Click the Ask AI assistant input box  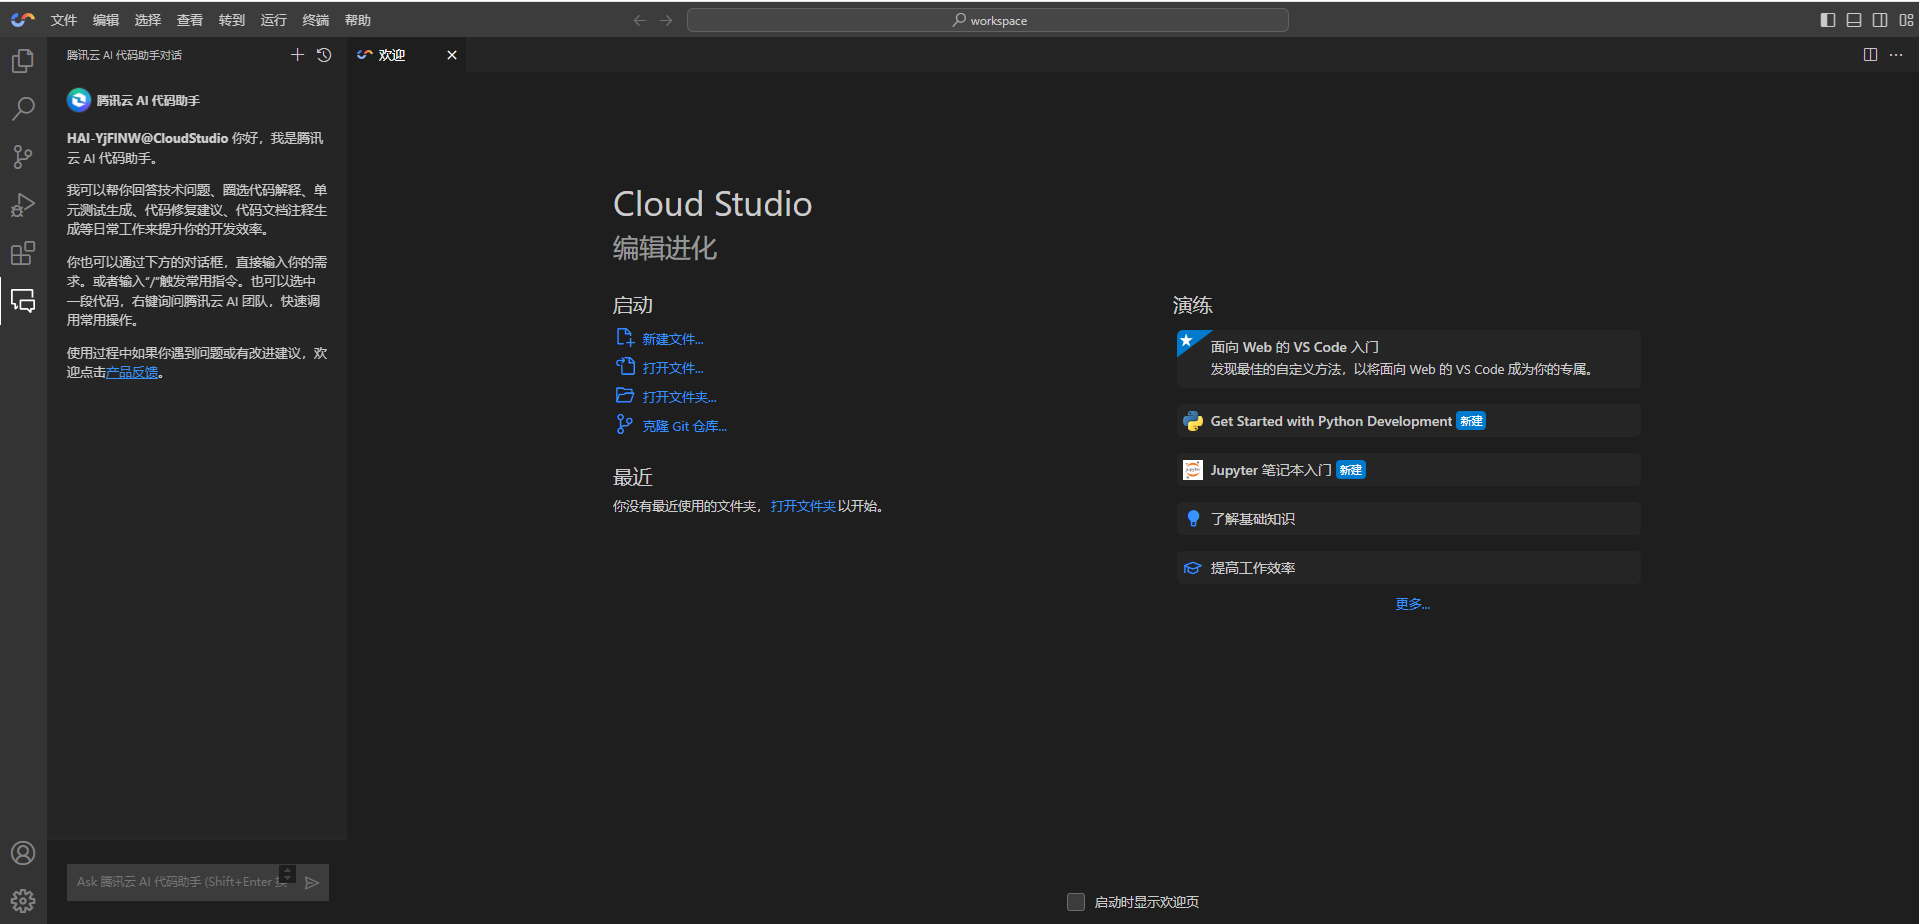(175, 882)
